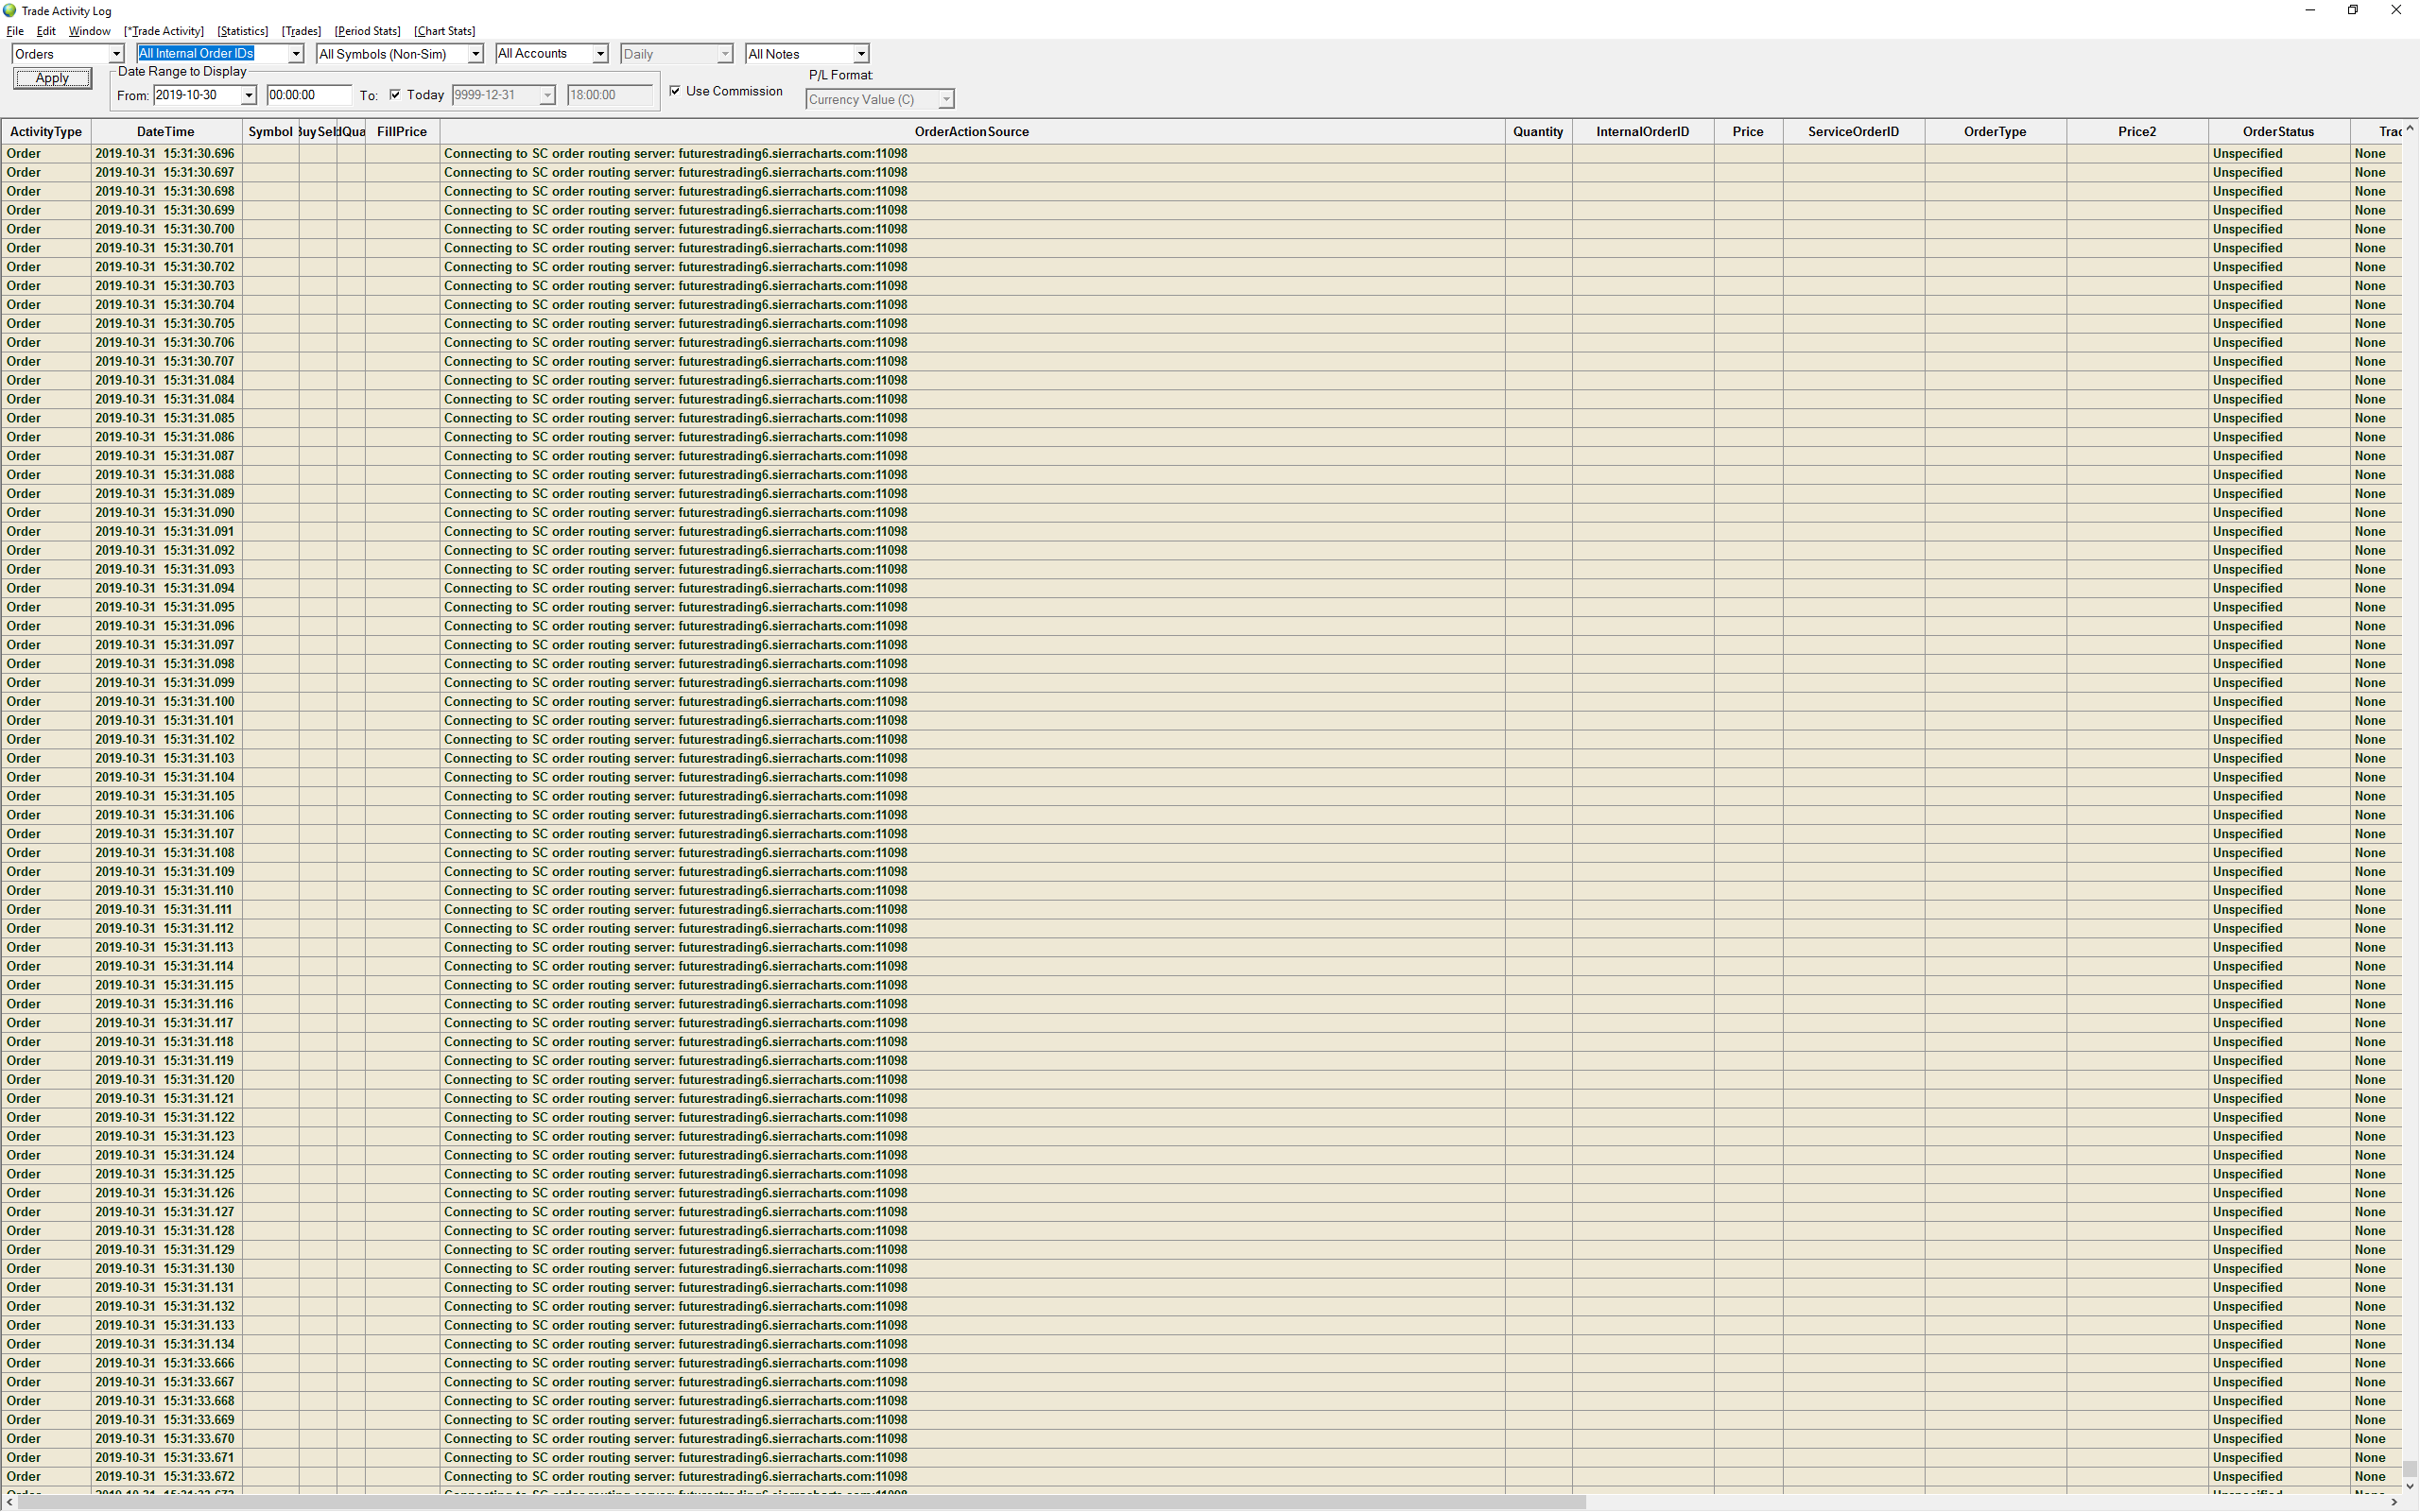This screenshot has width=2420, height=1512.
Task: Toggle the Today checkbox
Action: [x=395, y=94]
